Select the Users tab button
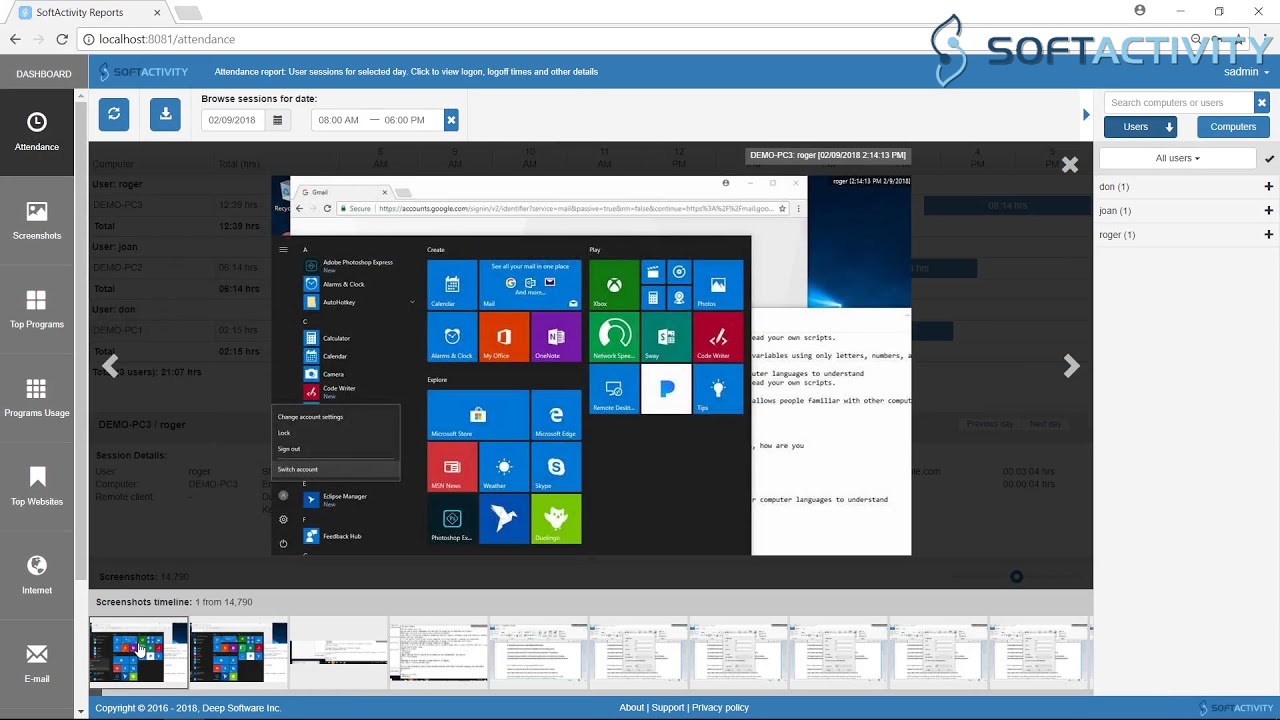Screen dimensions: 1280x720 coord(1141,127)
